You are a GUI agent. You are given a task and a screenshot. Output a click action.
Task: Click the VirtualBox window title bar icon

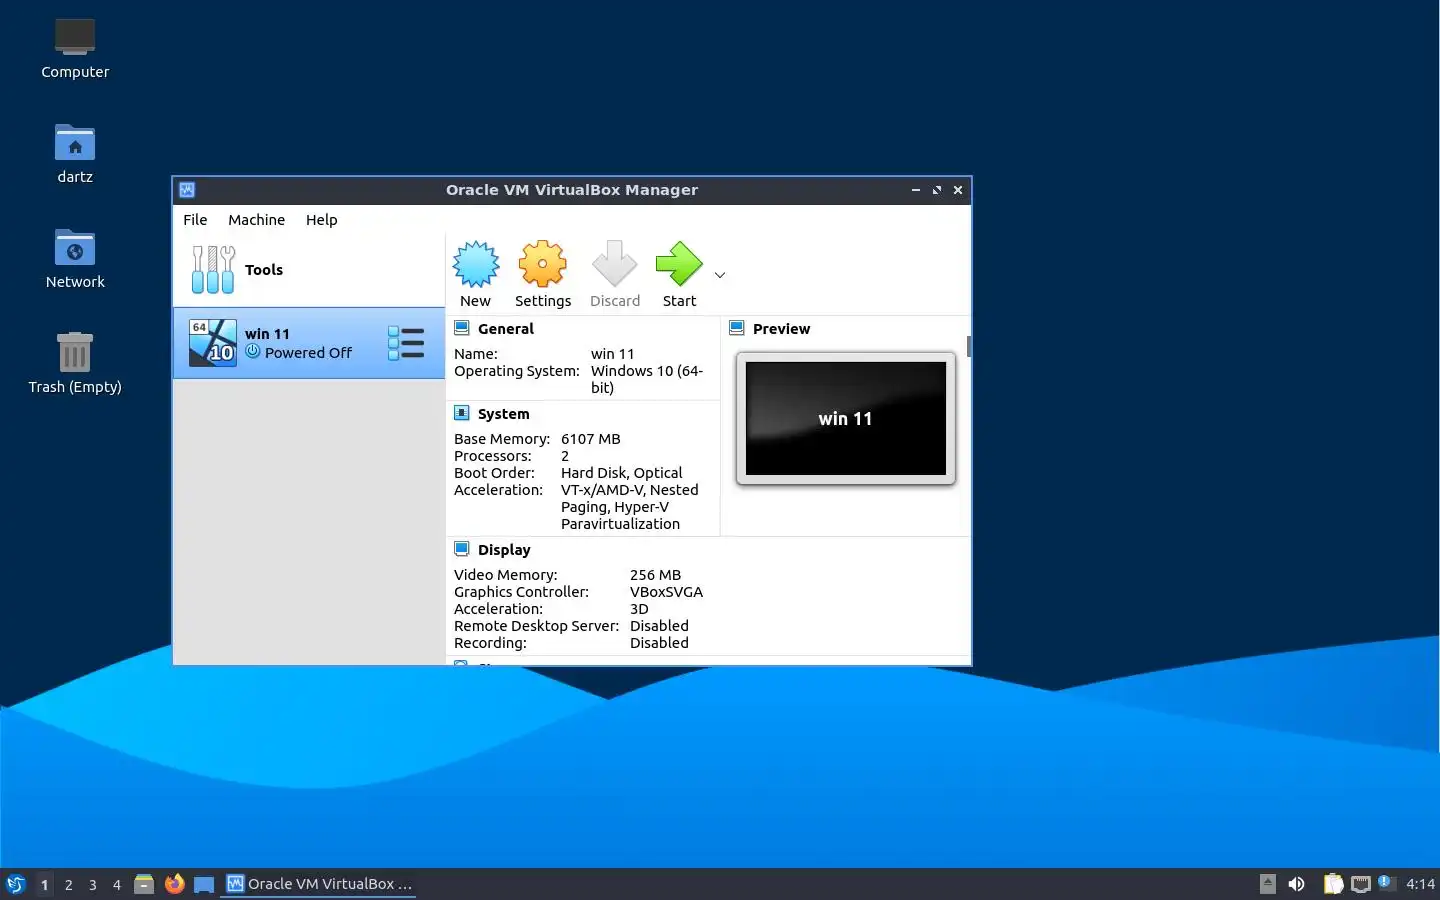[x=187, y=190]
